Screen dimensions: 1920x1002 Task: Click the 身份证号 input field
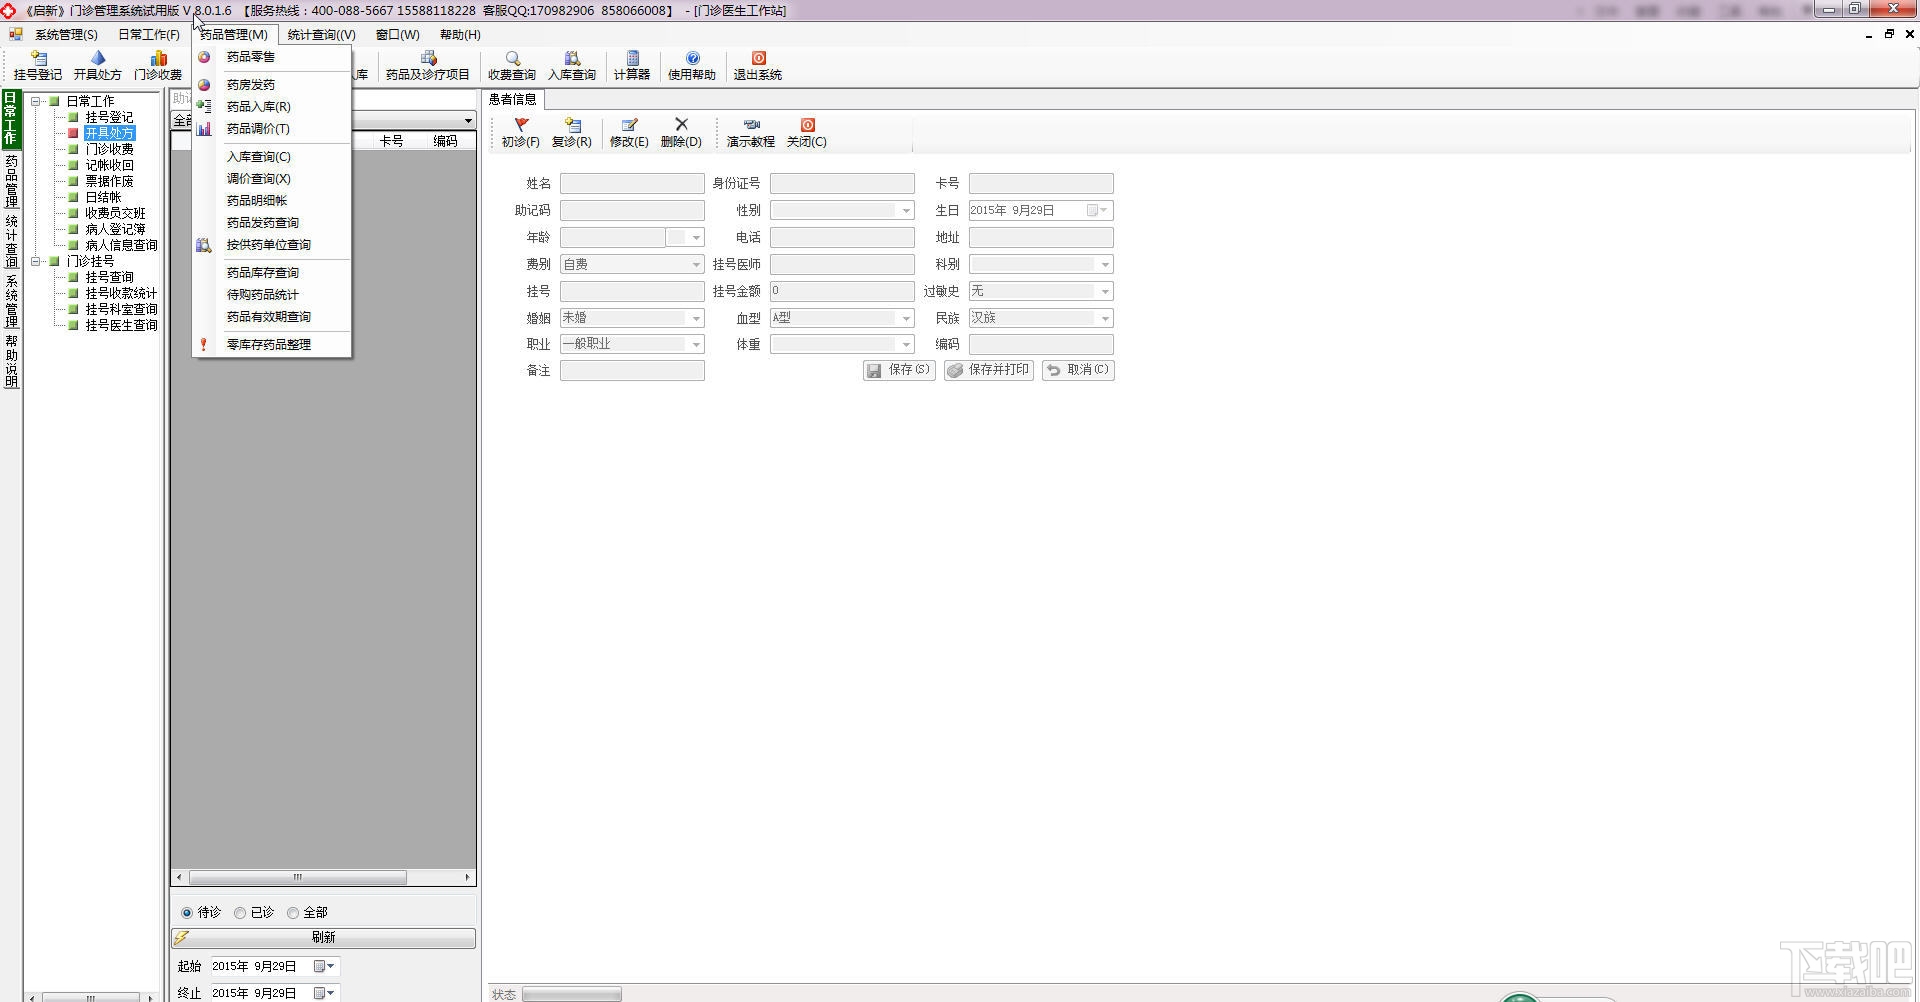(842, 184)
